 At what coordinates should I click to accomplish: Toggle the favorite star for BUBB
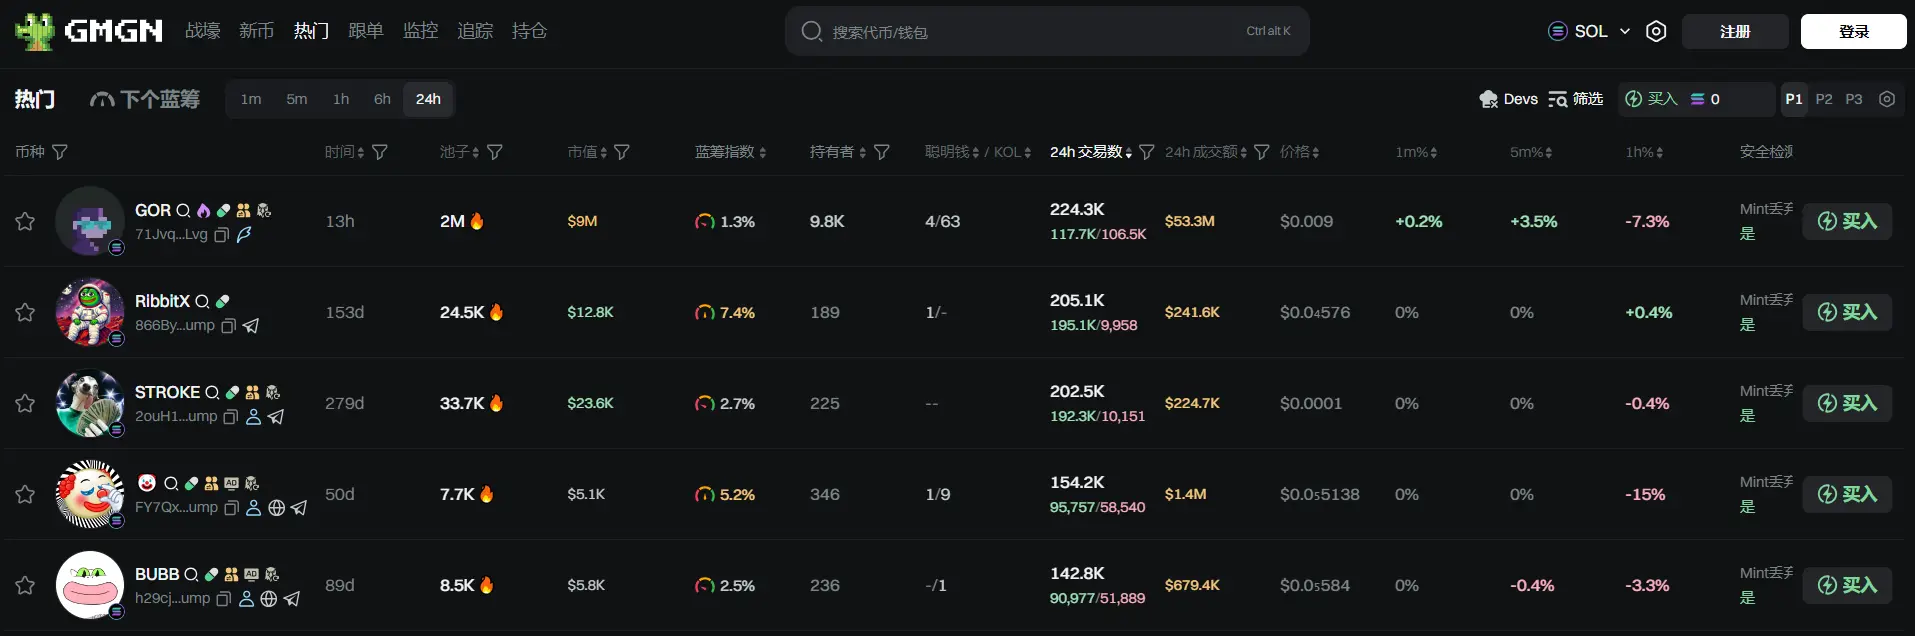(x=25, y=585)
